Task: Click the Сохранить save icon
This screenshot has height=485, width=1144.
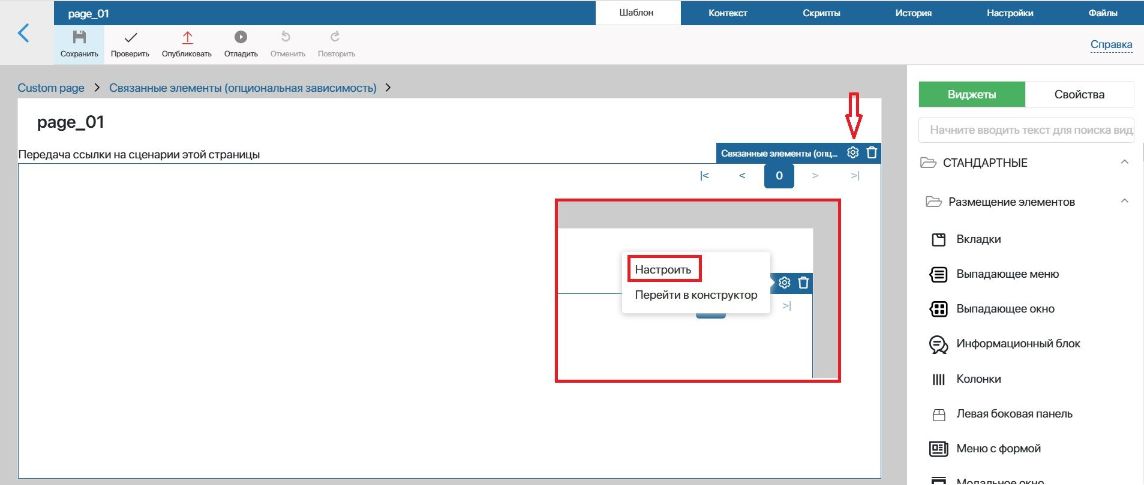Action: 79,37
